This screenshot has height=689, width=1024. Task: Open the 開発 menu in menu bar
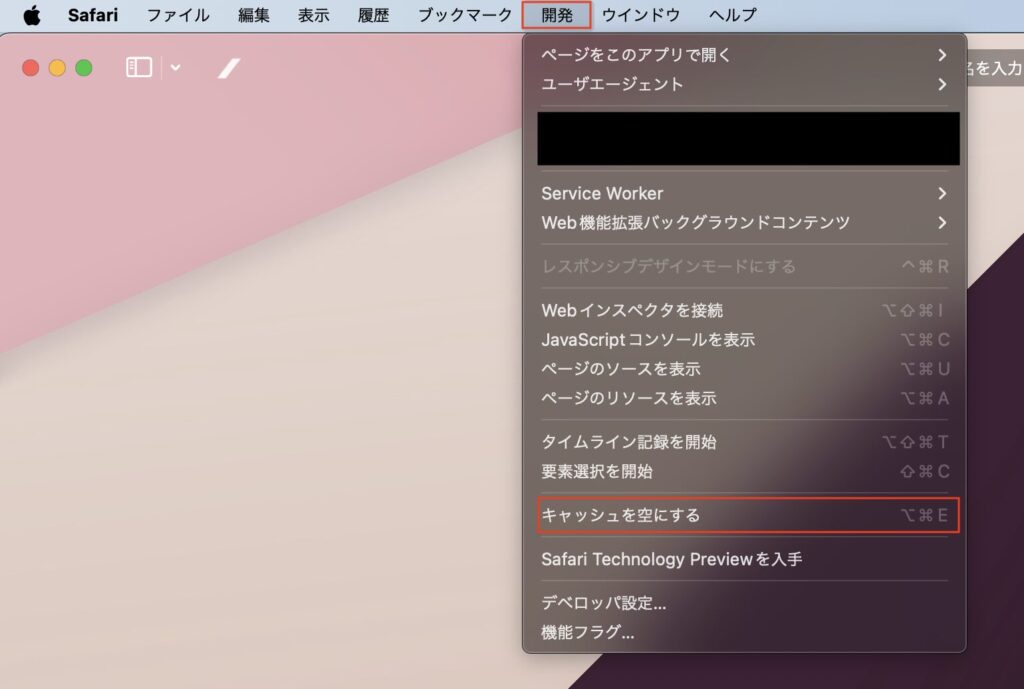pyautogui.click(x=557, y=15)
